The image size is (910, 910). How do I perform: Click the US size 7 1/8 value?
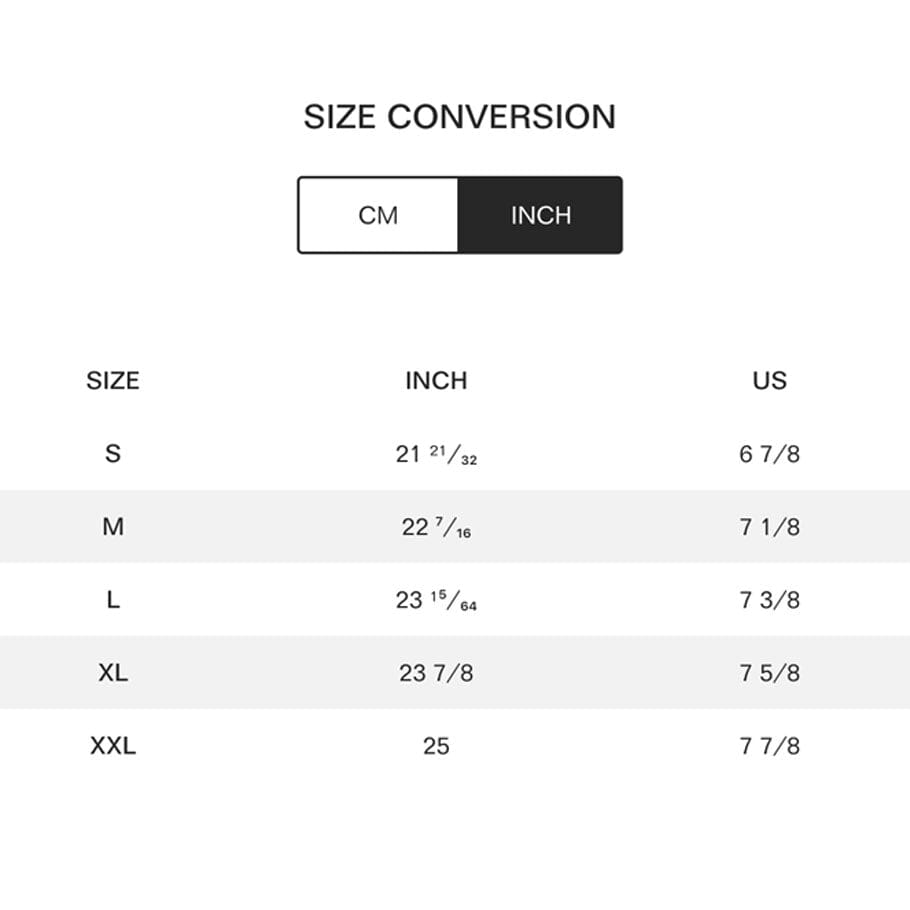coord(769,527)
